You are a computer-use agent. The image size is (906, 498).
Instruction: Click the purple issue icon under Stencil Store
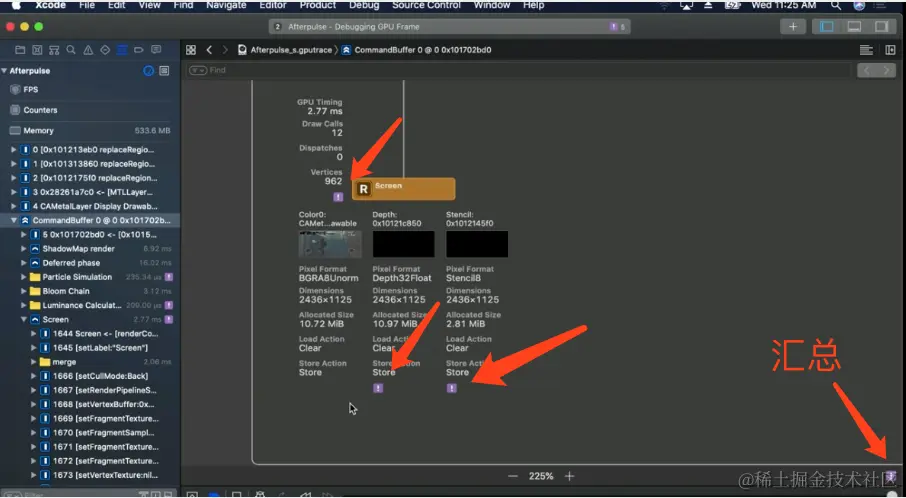tap(452, 388)
